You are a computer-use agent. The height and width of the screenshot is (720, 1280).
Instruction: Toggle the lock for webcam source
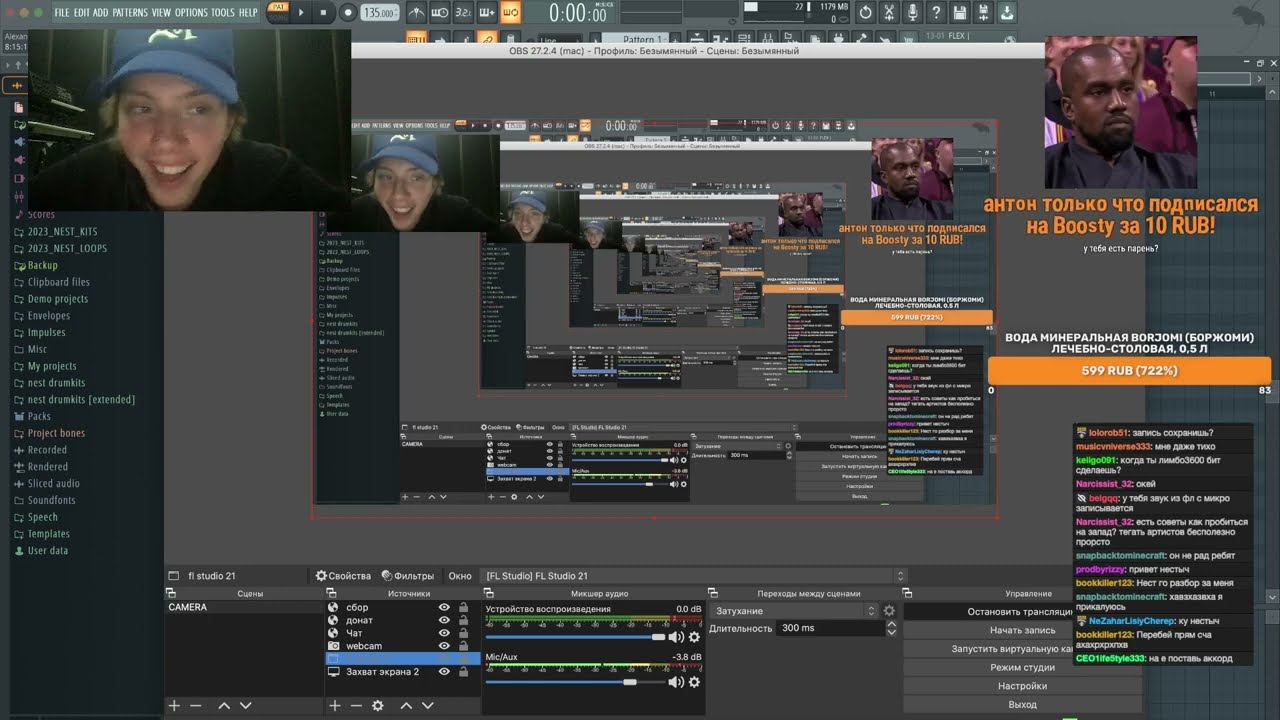pyautogui.click(x=463, y=646)
